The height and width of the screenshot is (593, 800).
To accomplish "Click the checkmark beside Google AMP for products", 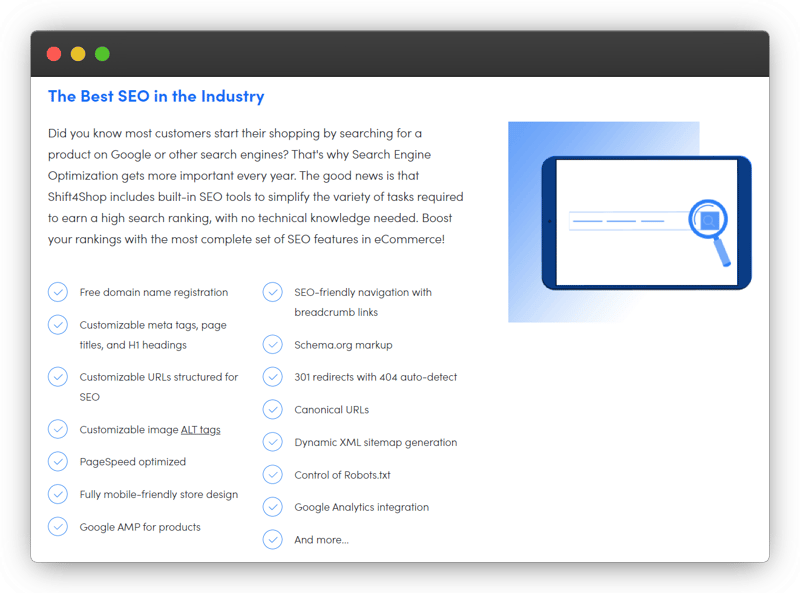I will [58, 527].
